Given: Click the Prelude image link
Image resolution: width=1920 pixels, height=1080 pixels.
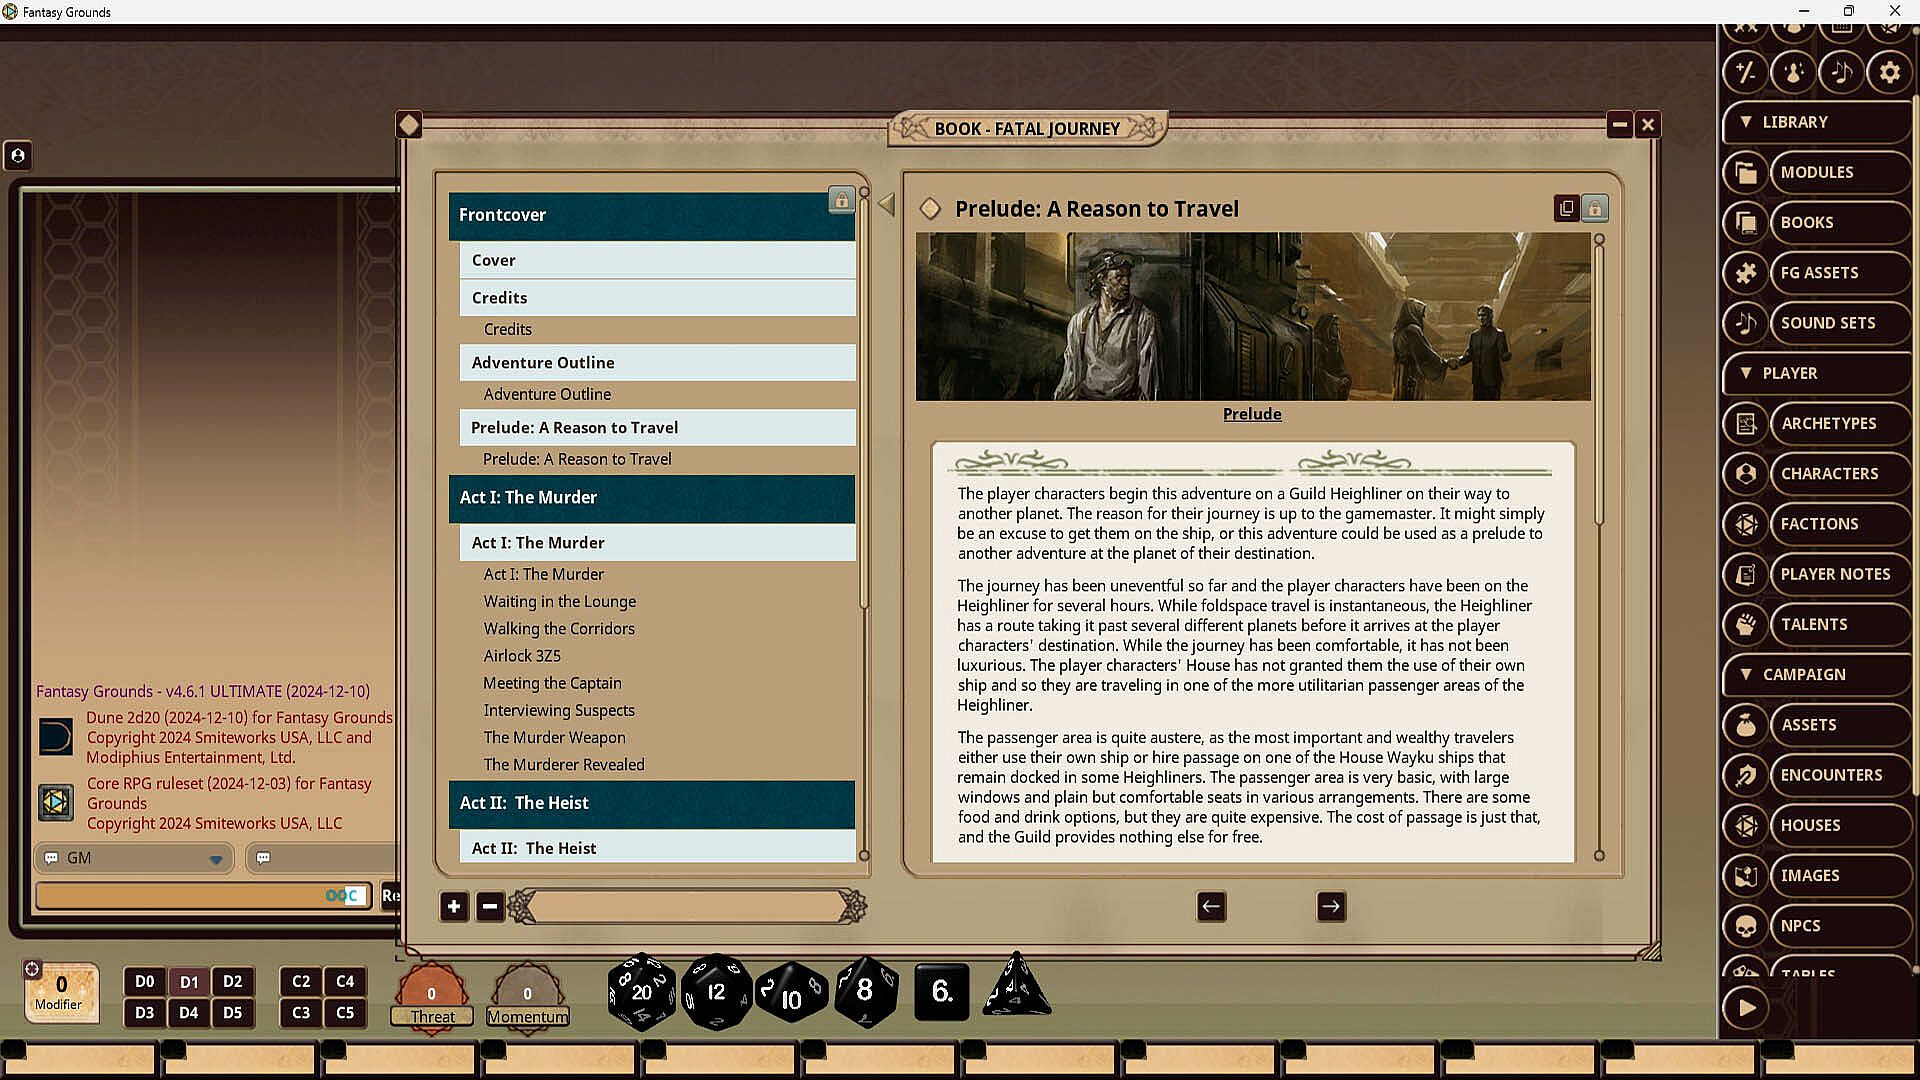Looking at the screenshot, I should tap(1252, 414).
